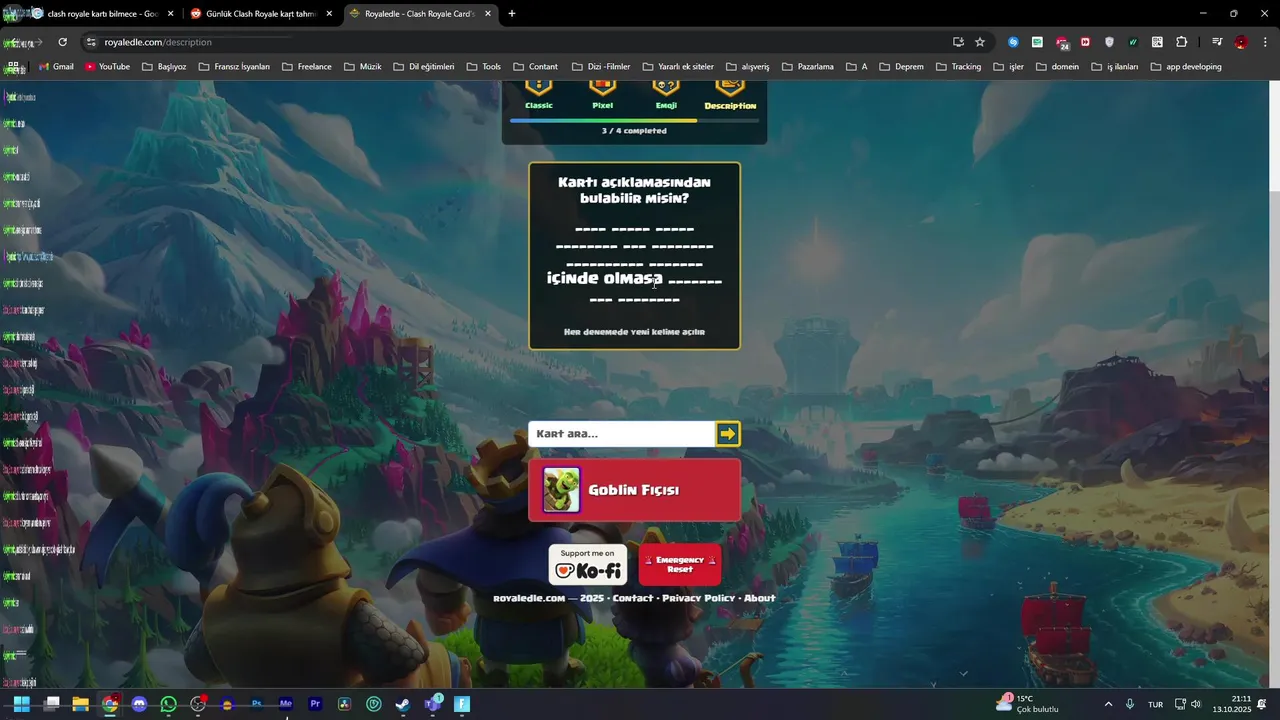Viewport: 1280px width, 720px height.
Task: Open the Tracking bookmark folder
Action: (958, 67)
